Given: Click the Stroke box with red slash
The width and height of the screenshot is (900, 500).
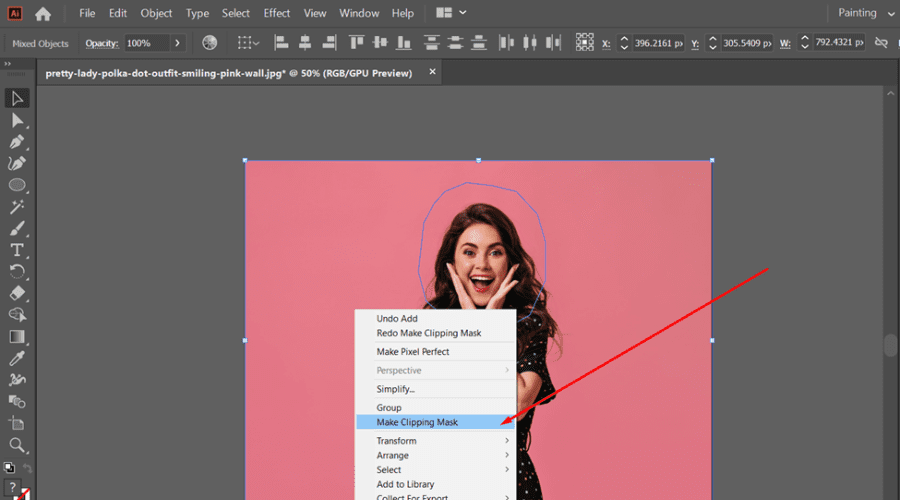Looking at the screenshot, I should tap(24, 495).
